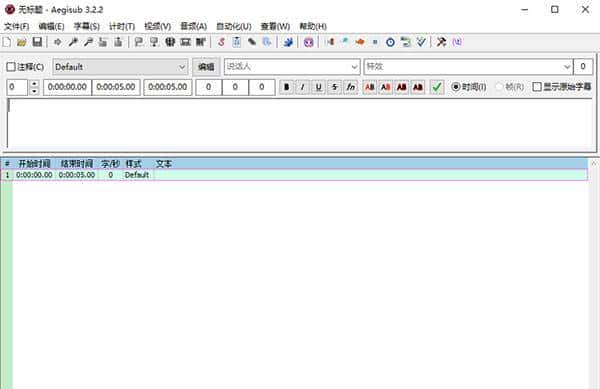Open the Kanji Timer icon
Screen dimensions: 600x389
[x=406, y=42]
